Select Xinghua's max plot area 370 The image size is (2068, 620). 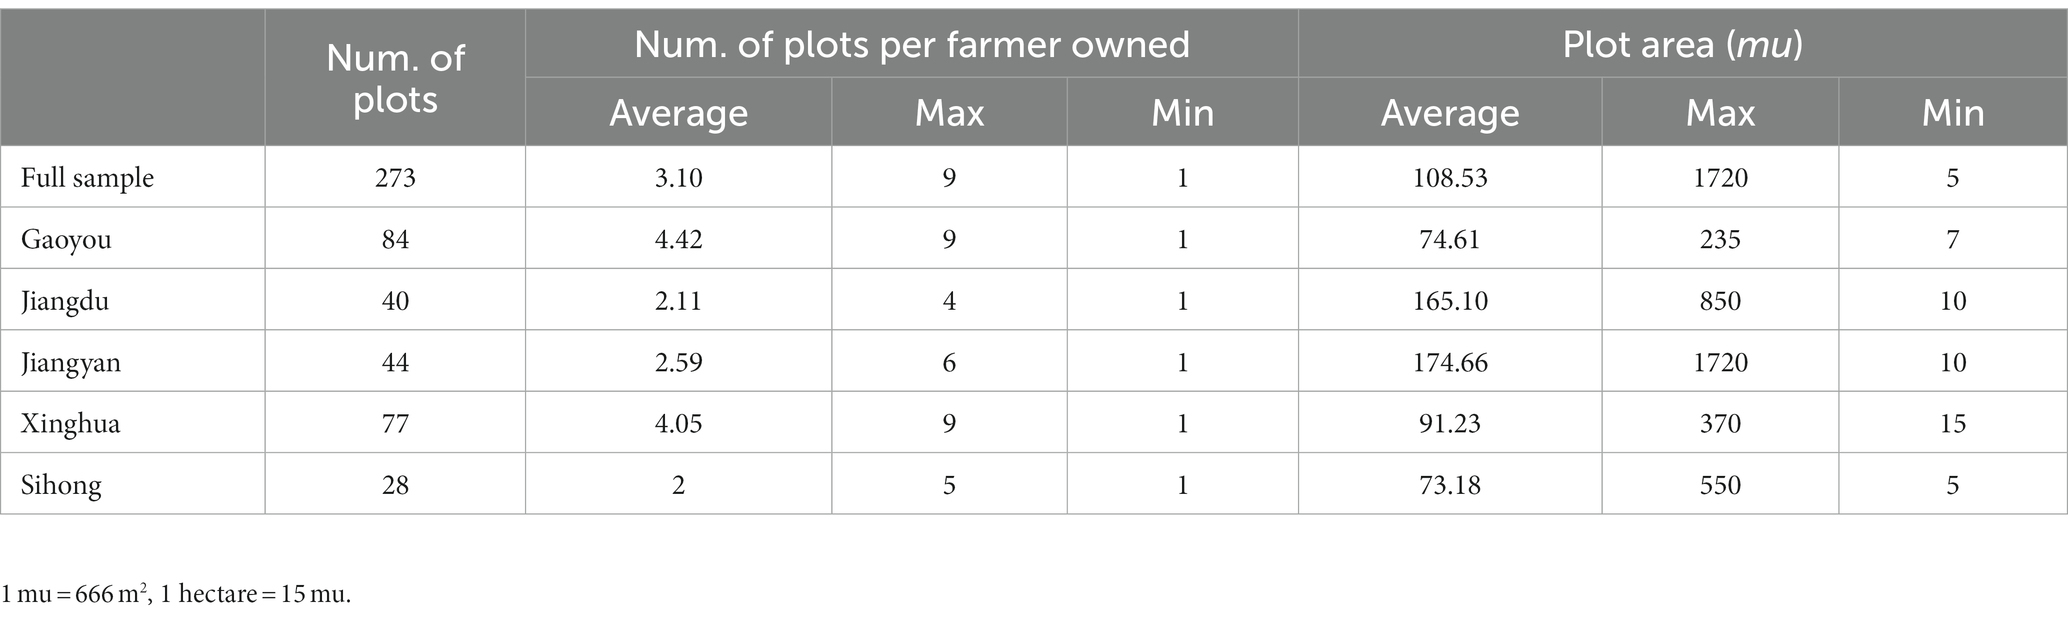pos(1720,424)
